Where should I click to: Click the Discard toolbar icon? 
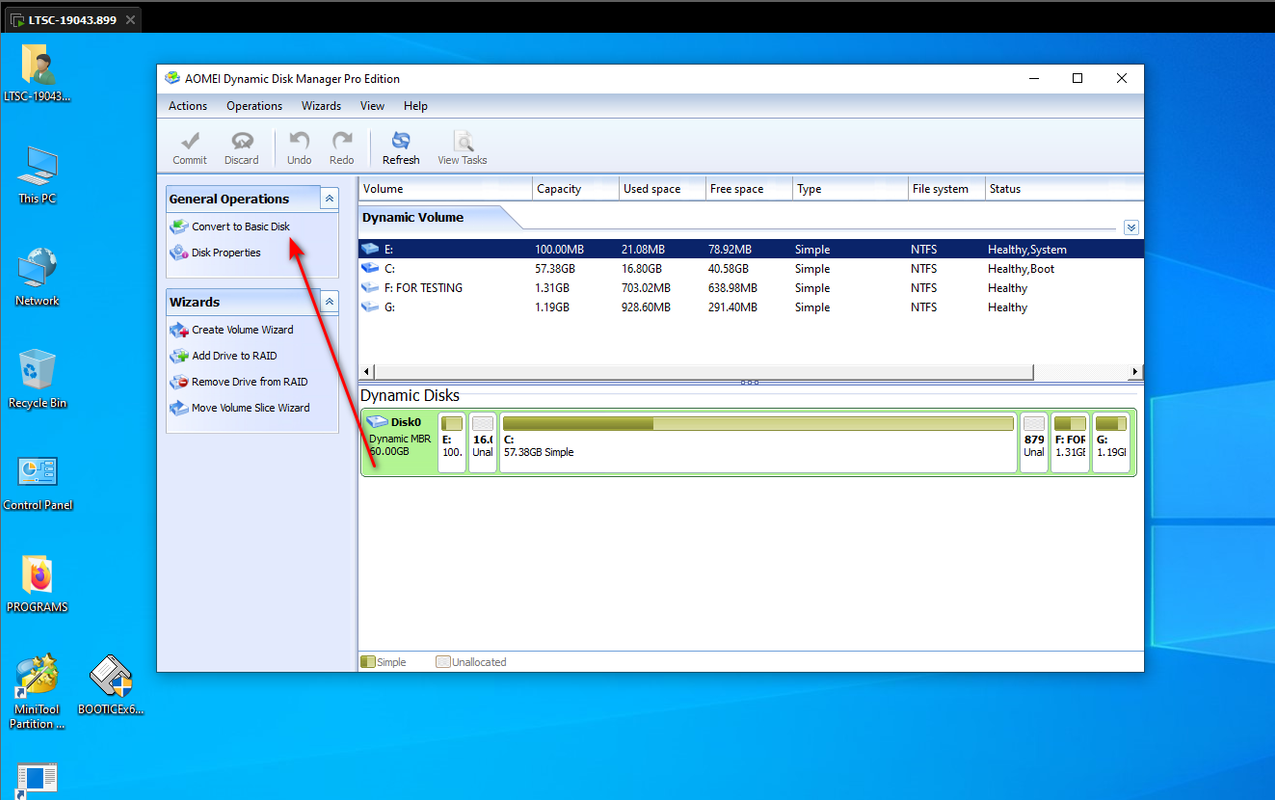click(241, 141)
